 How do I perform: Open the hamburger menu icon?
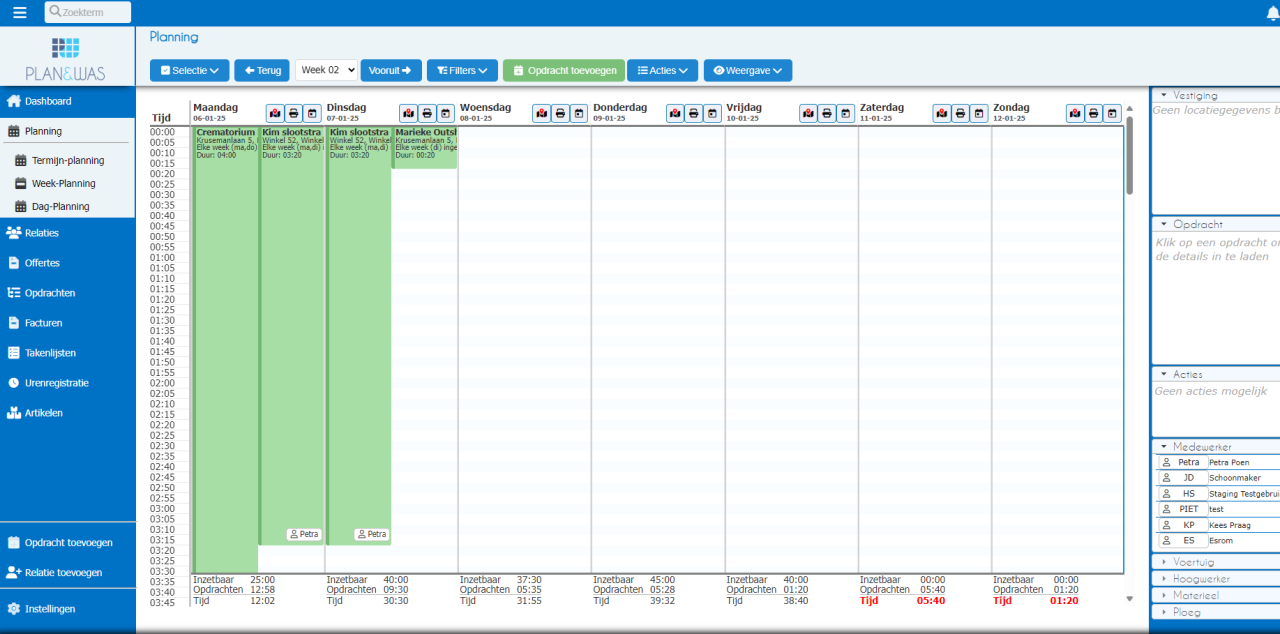coord(20,12)
